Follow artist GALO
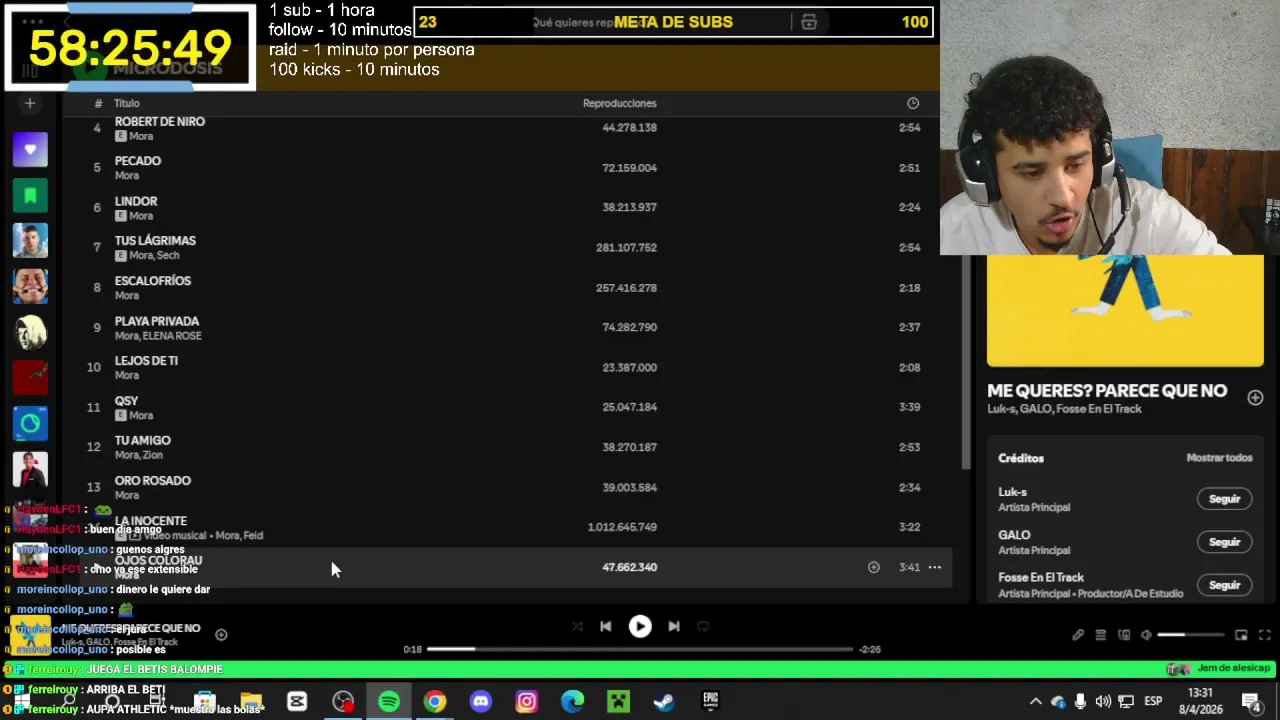Viewport: 1280px width, 720px height. tap(1224, 542)
